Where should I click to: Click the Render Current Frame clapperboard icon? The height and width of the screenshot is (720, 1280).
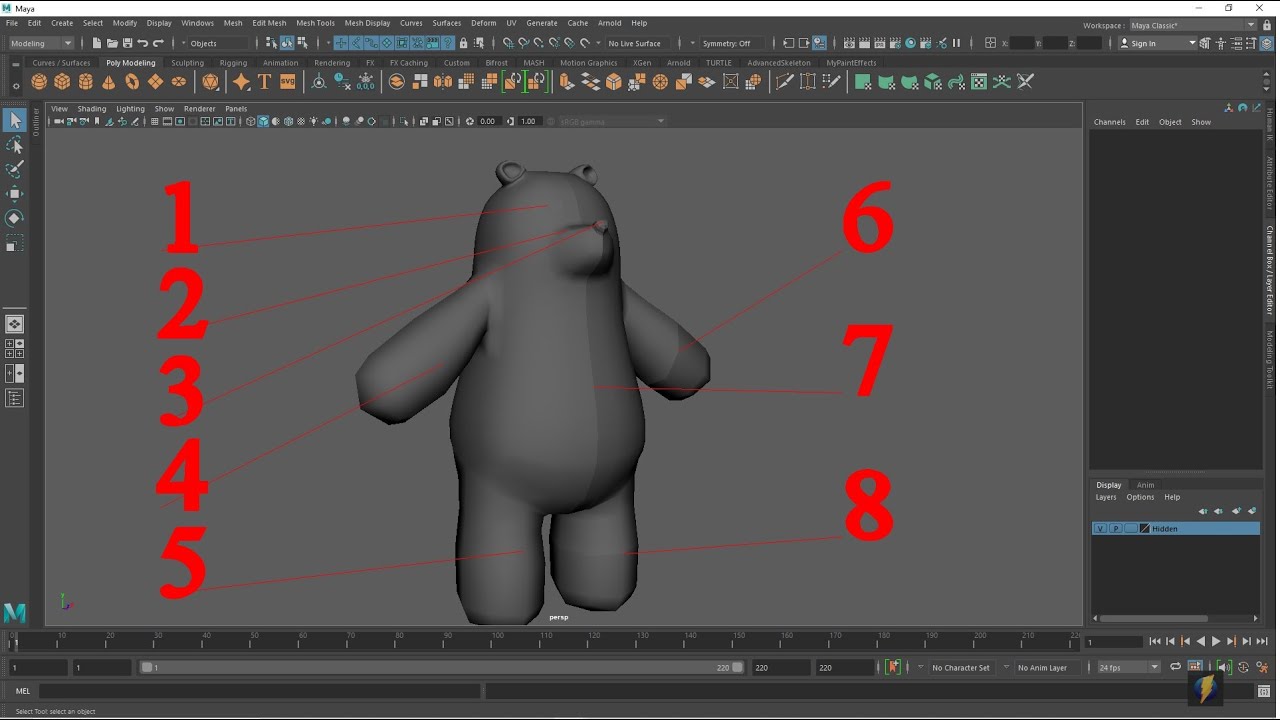click(865, 43)
